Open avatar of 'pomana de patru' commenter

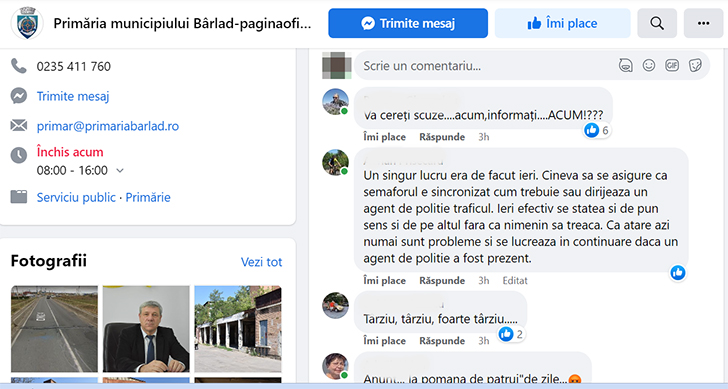pos(335,366)
